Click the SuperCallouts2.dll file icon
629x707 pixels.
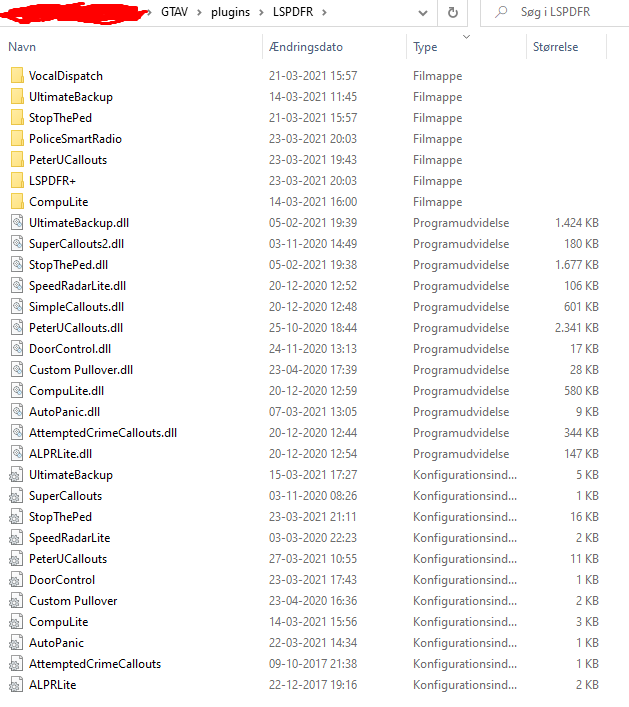tap(17, 243)
